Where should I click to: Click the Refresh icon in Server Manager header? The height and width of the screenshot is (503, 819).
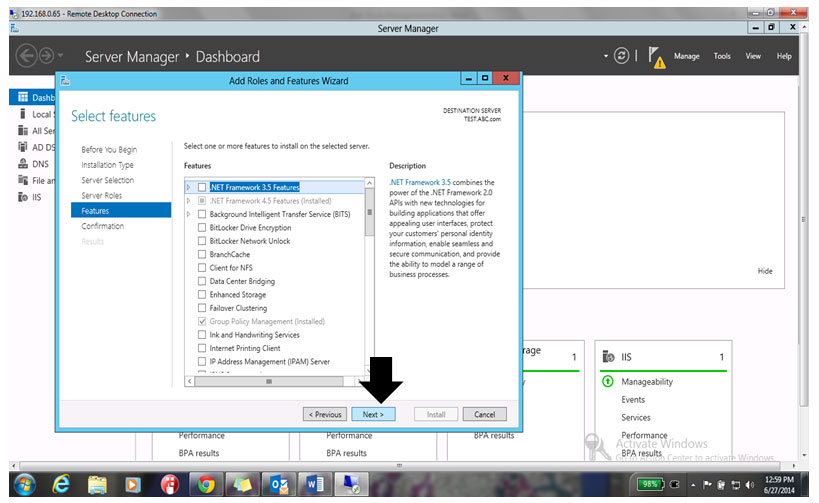[x=621, y=55]
